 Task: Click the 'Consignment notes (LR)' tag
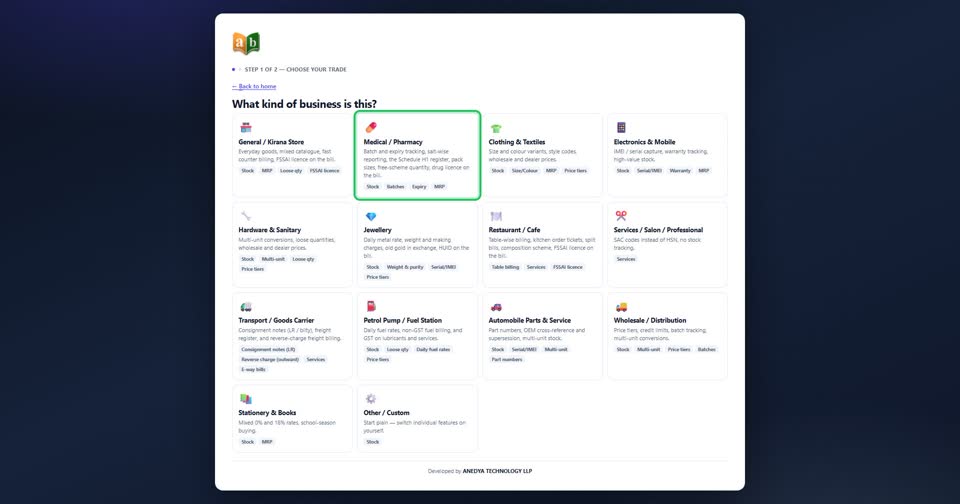268,350
